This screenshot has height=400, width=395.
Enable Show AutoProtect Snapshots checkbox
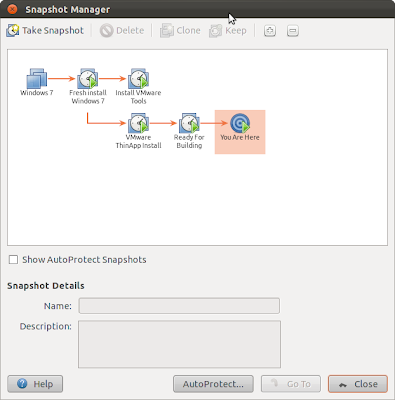(x=13, y=260)
